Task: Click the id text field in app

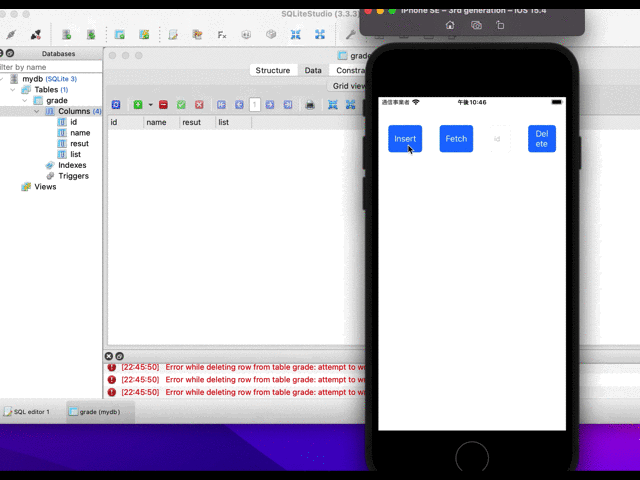Action: [498, 139]
